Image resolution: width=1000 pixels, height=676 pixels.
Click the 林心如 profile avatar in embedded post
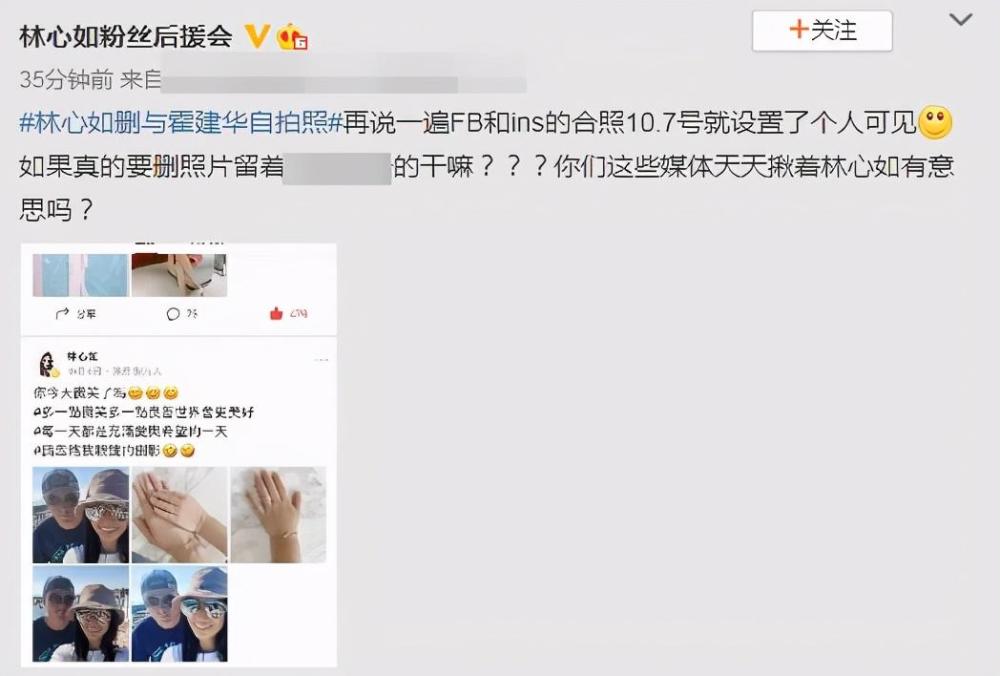tap(48, 364)
